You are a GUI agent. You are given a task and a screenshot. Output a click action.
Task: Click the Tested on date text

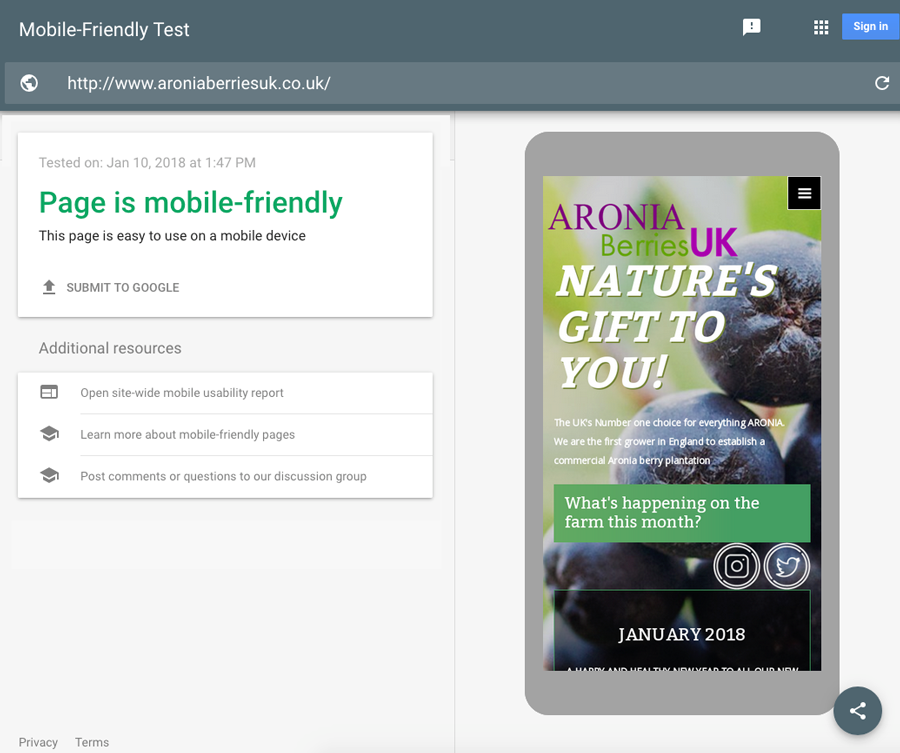point(147,163)
